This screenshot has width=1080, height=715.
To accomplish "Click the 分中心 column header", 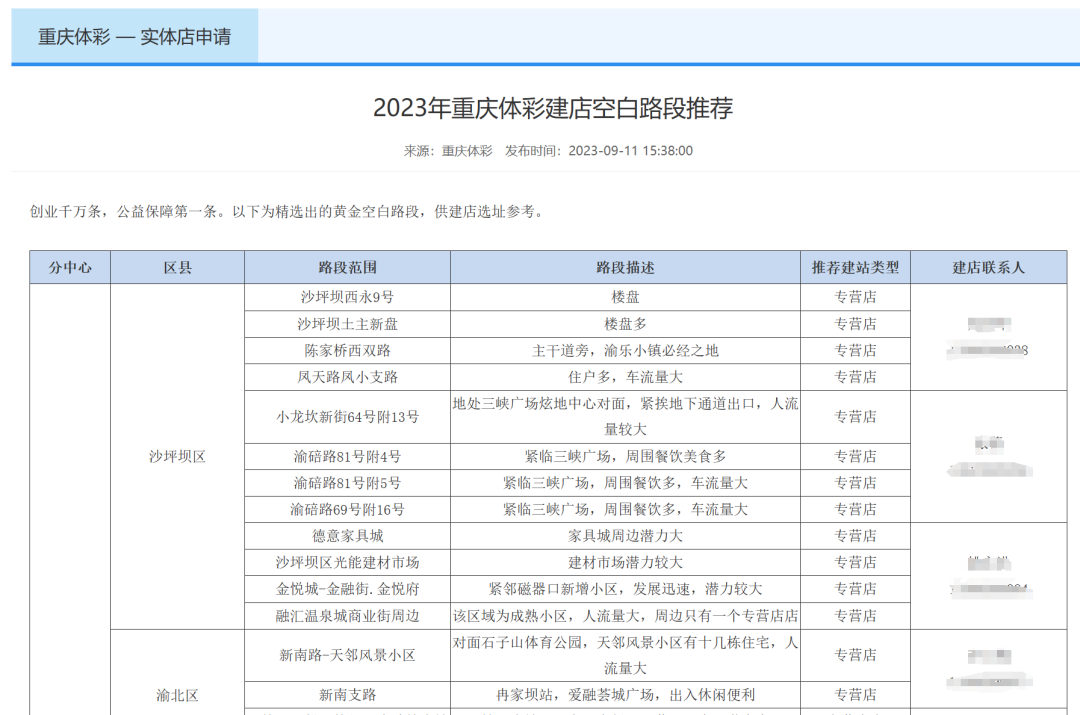I will 70,267.
